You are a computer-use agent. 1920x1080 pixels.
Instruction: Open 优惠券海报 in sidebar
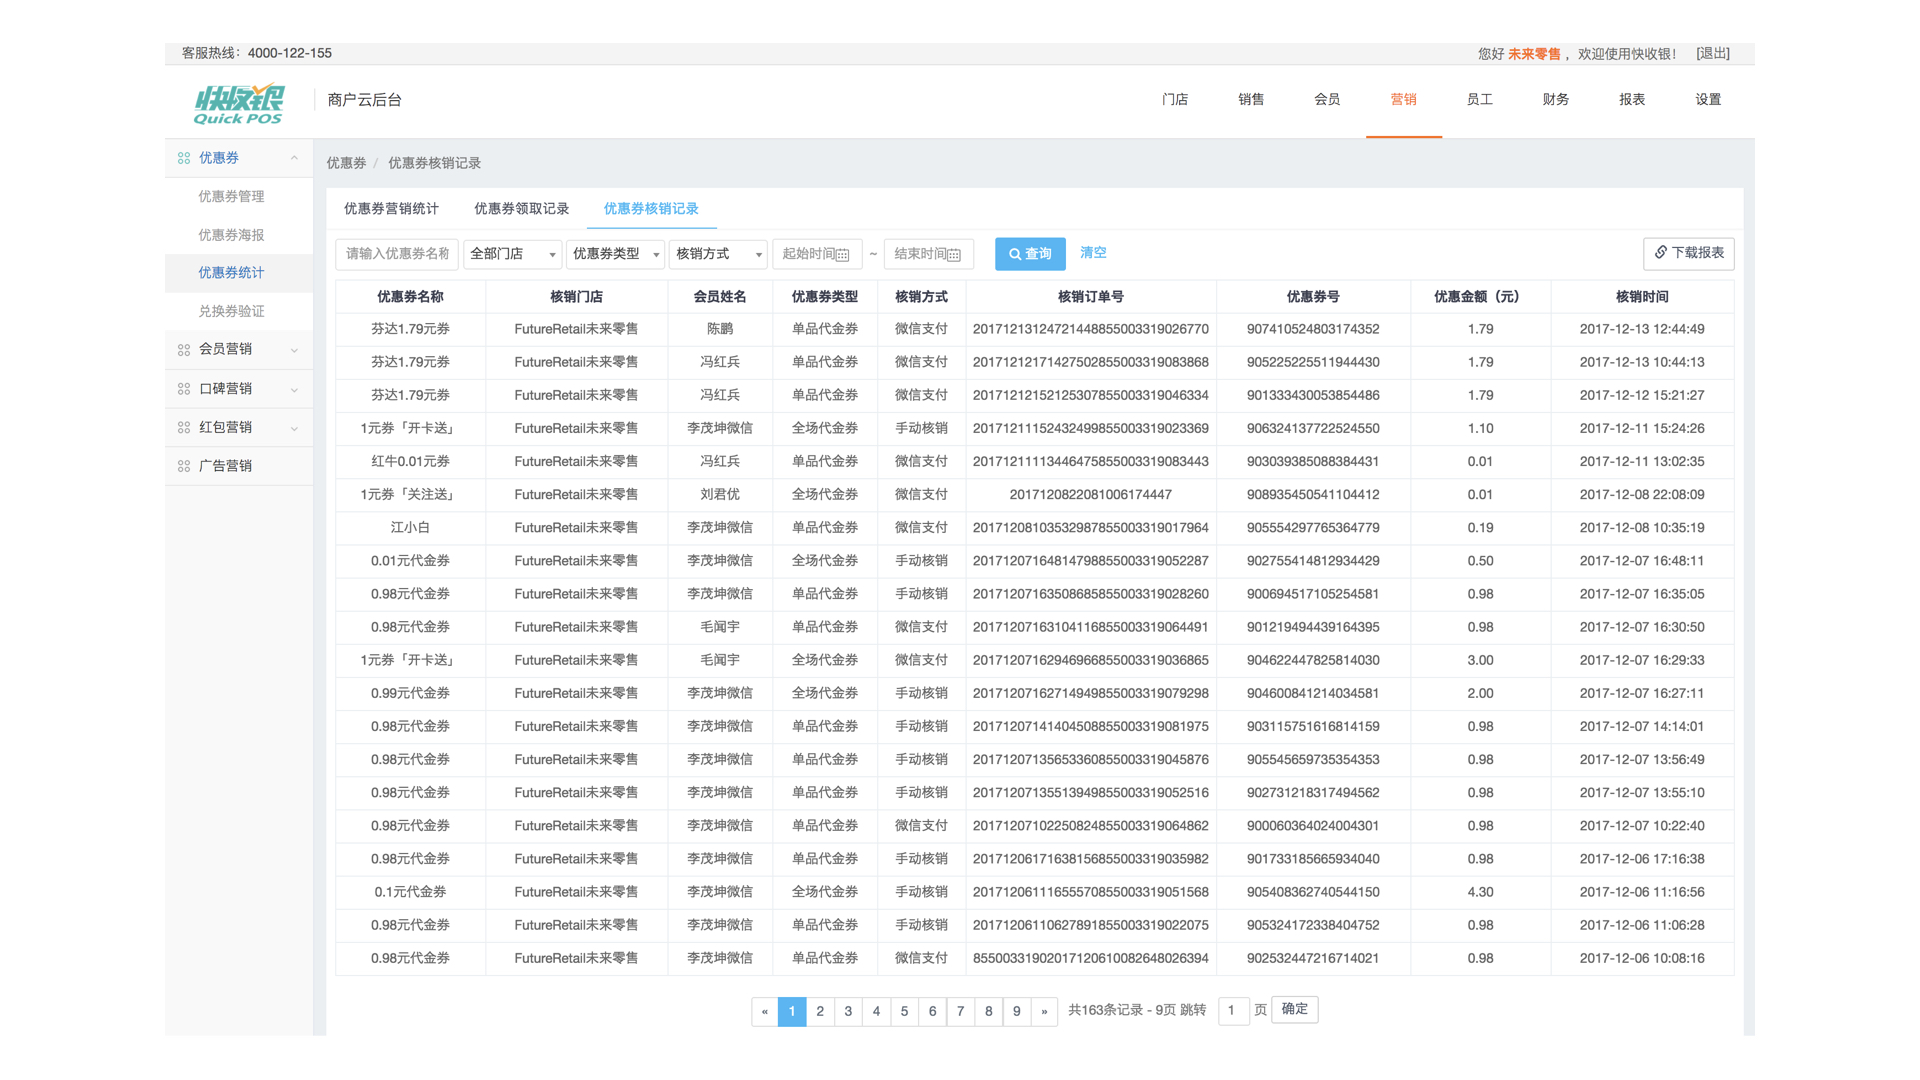pyautogui.click(x=231, y=235)
